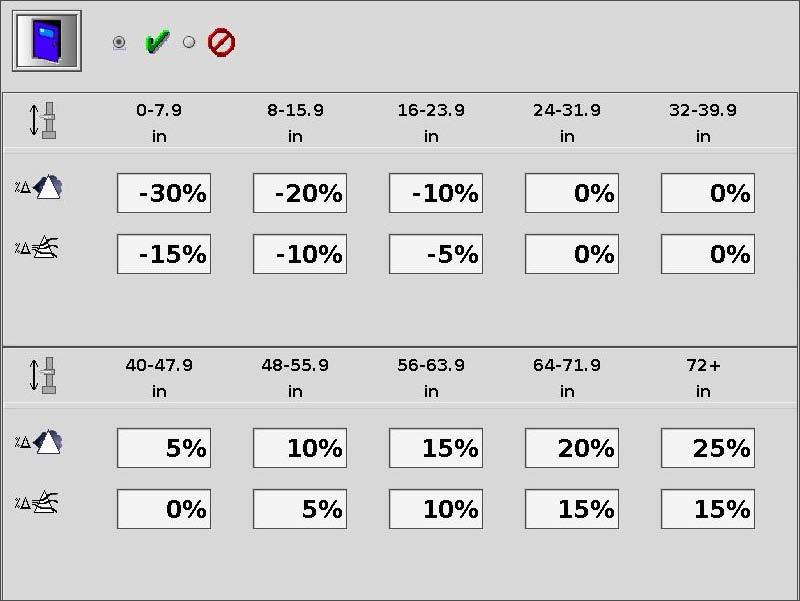Image resolution: width=800 pixels, height=601 pixels.
Task: Select the disabled radio button beside red circle
Action: [189, 42]
